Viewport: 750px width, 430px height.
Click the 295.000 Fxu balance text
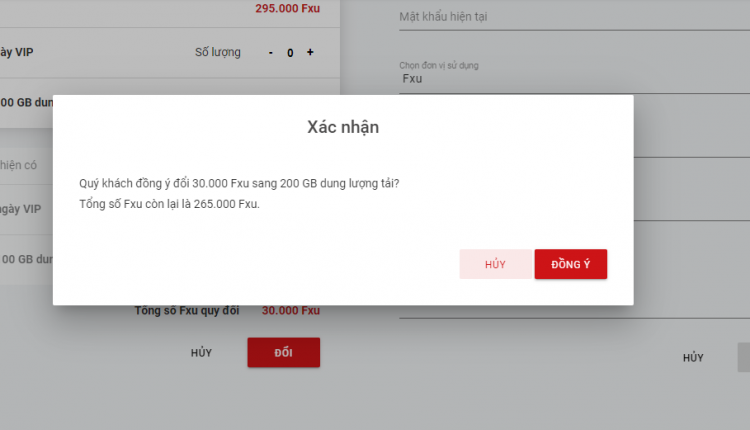click(x=287, y=9)
